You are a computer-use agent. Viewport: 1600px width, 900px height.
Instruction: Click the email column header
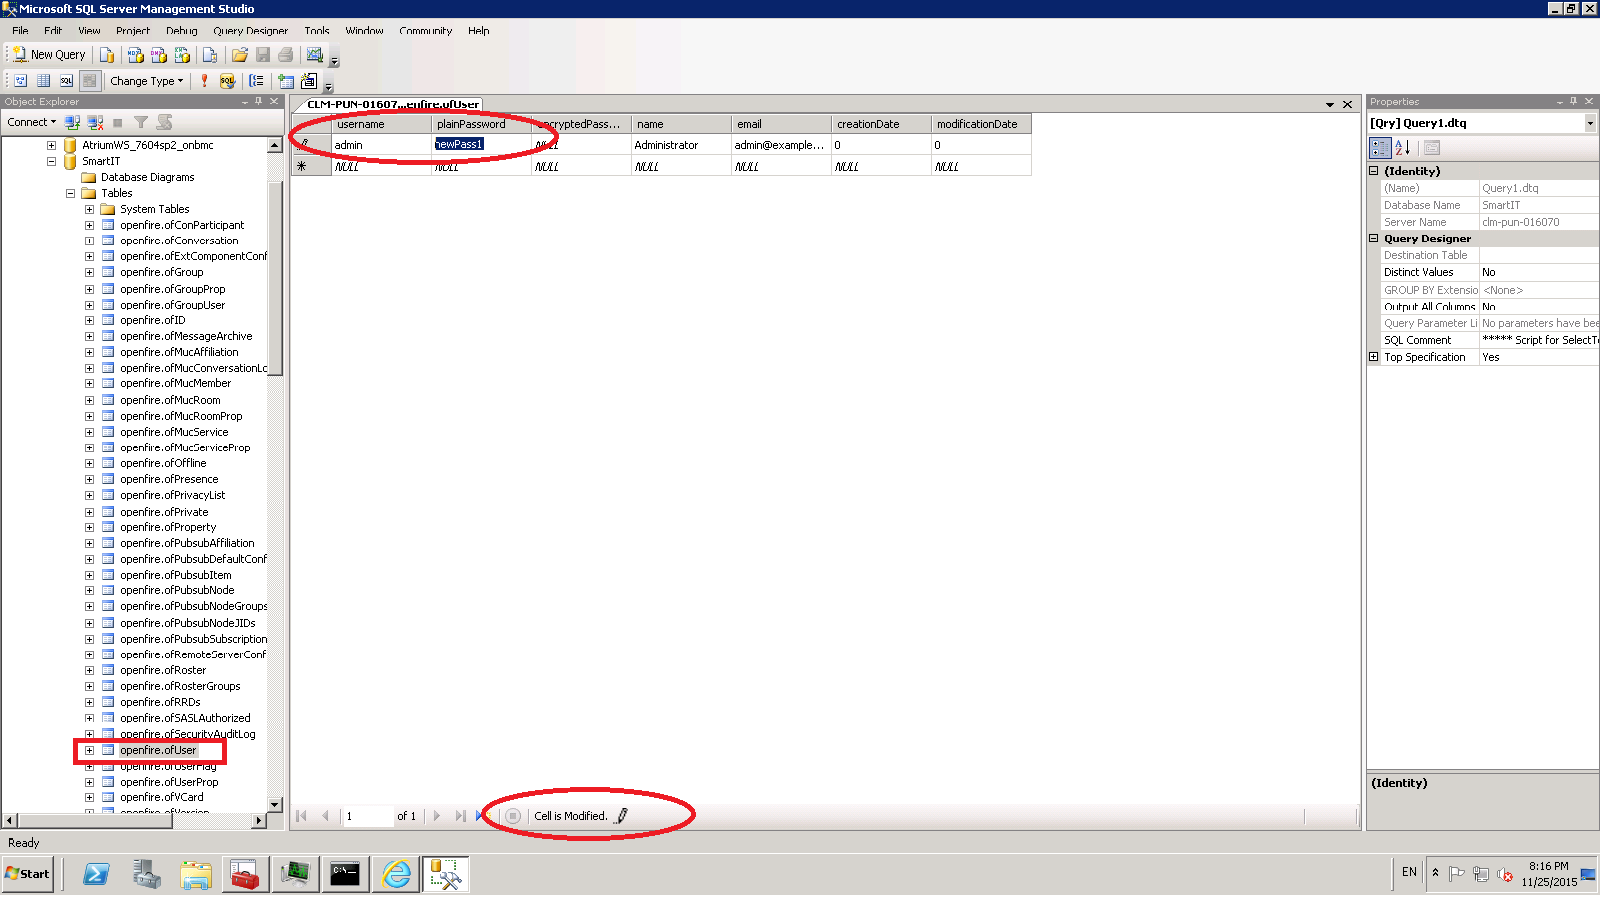click(x=781, y=124)
